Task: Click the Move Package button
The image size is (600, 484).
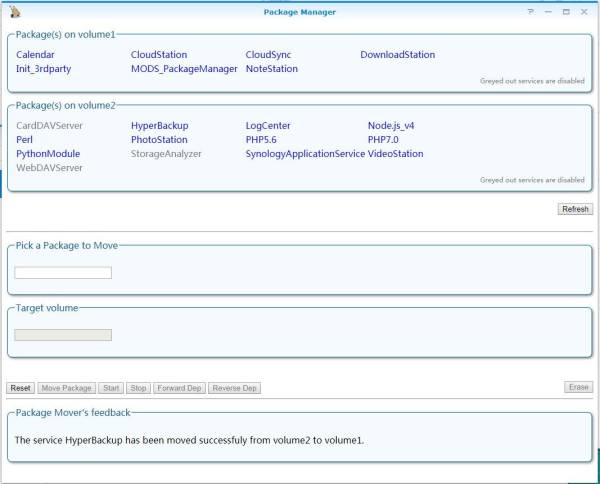Action: (67, 388)
